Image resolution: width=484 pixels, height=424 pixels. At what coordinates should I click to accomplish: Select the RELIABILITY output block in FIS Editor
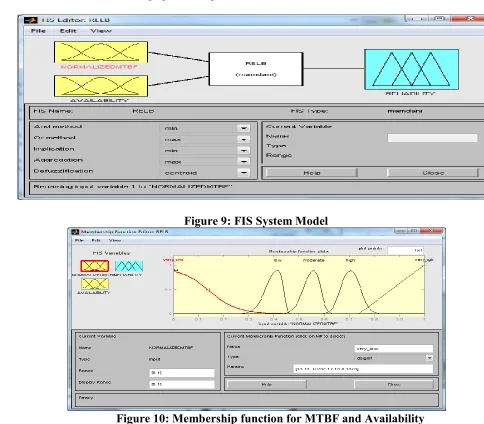(x=412, y=69)
